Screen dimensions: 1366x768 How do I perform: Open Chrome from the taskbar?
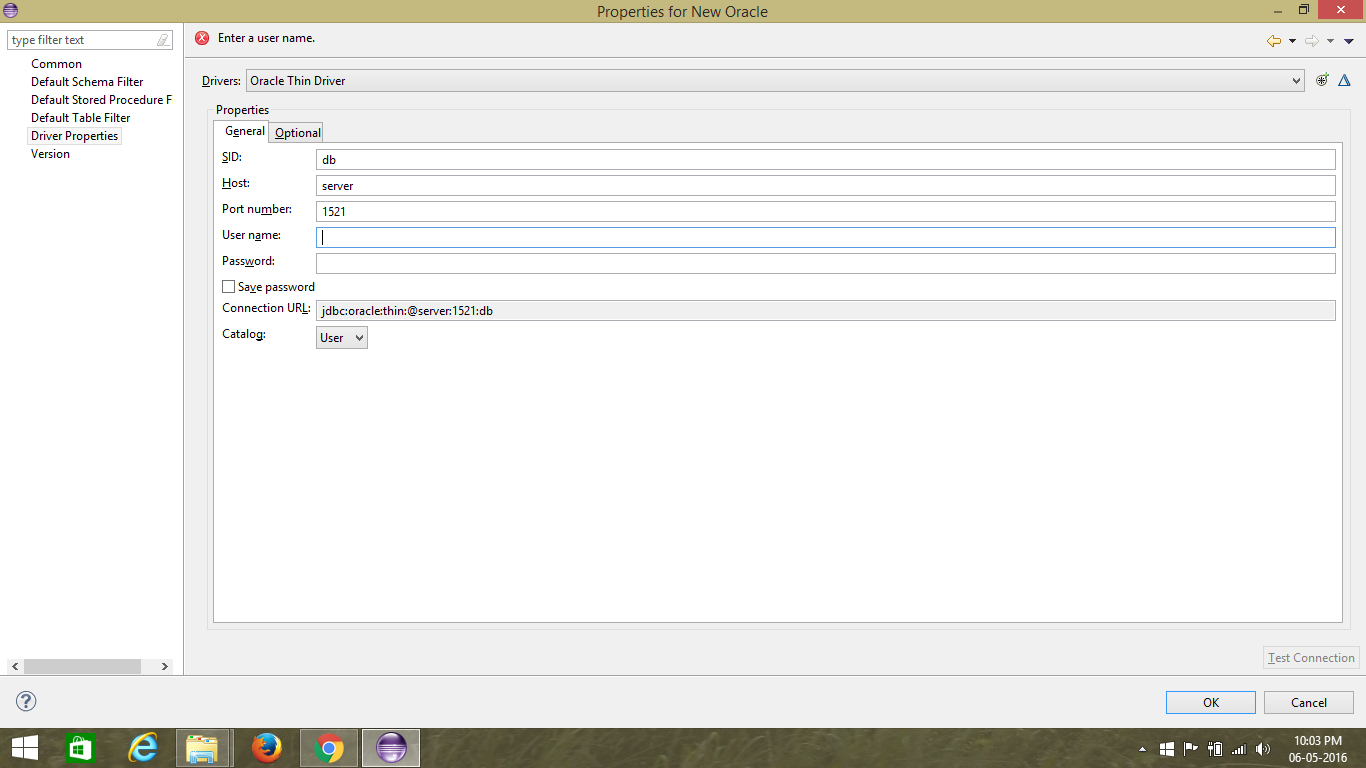329,748
